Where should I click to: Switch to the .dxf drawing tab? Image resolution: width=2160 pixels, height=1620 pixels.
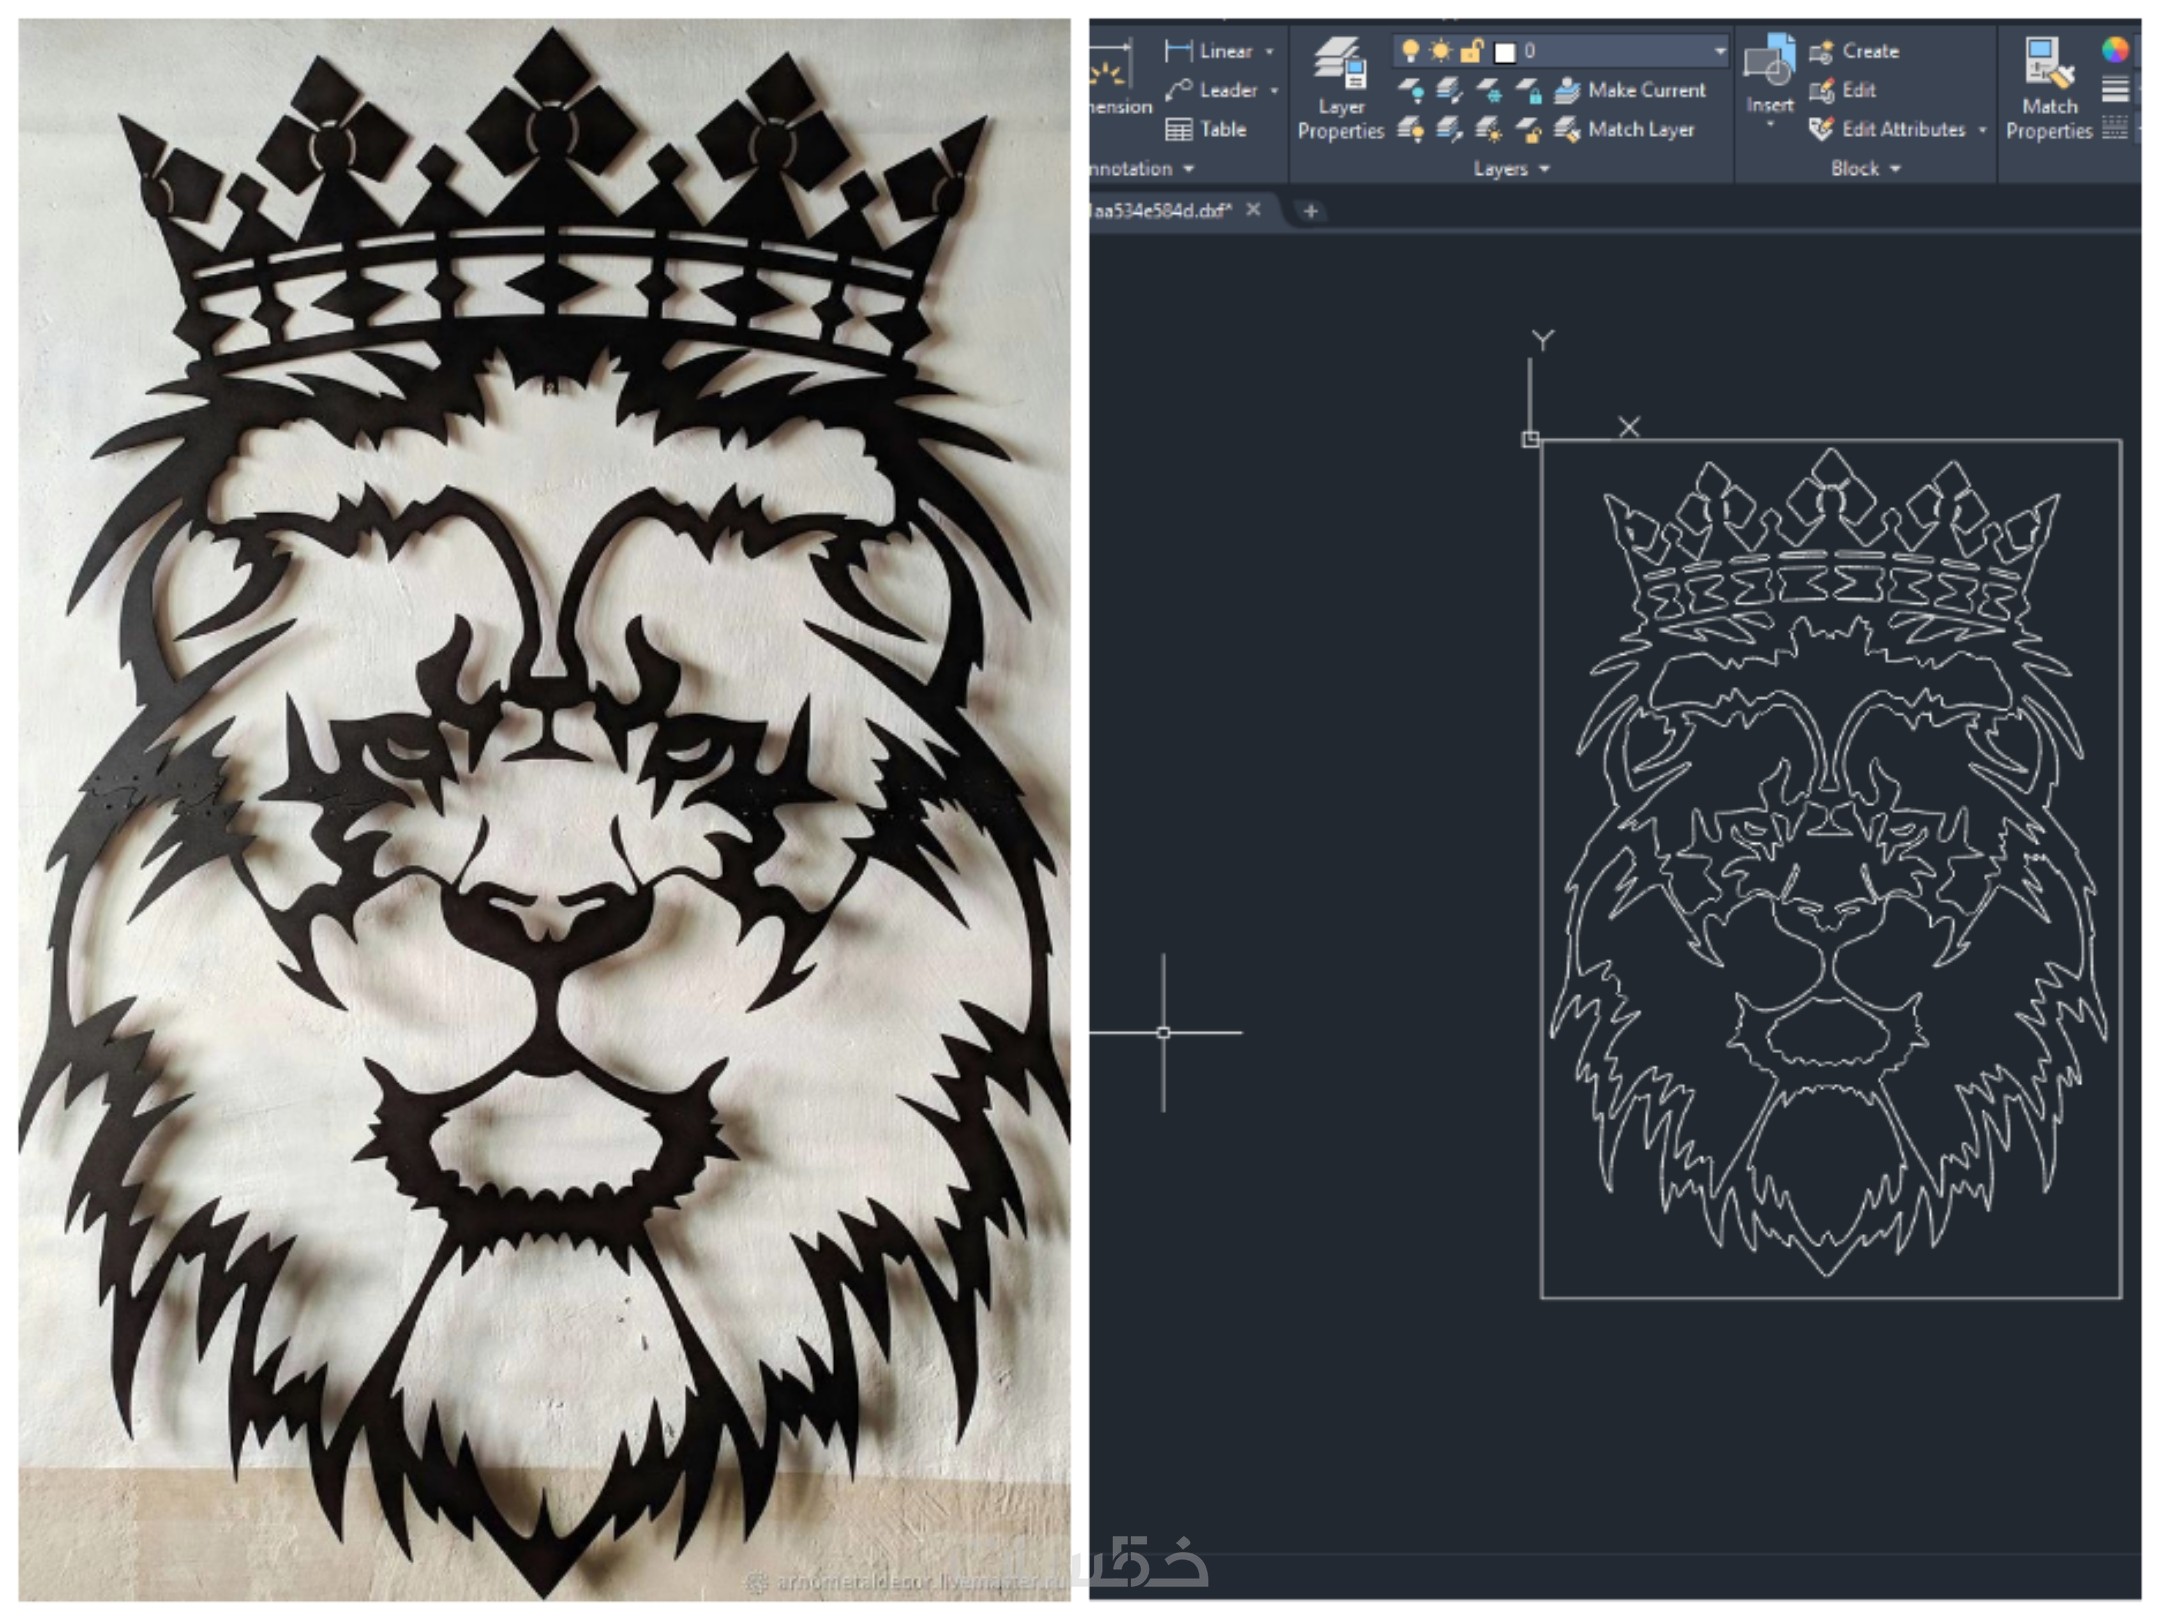coord(1160,210)
